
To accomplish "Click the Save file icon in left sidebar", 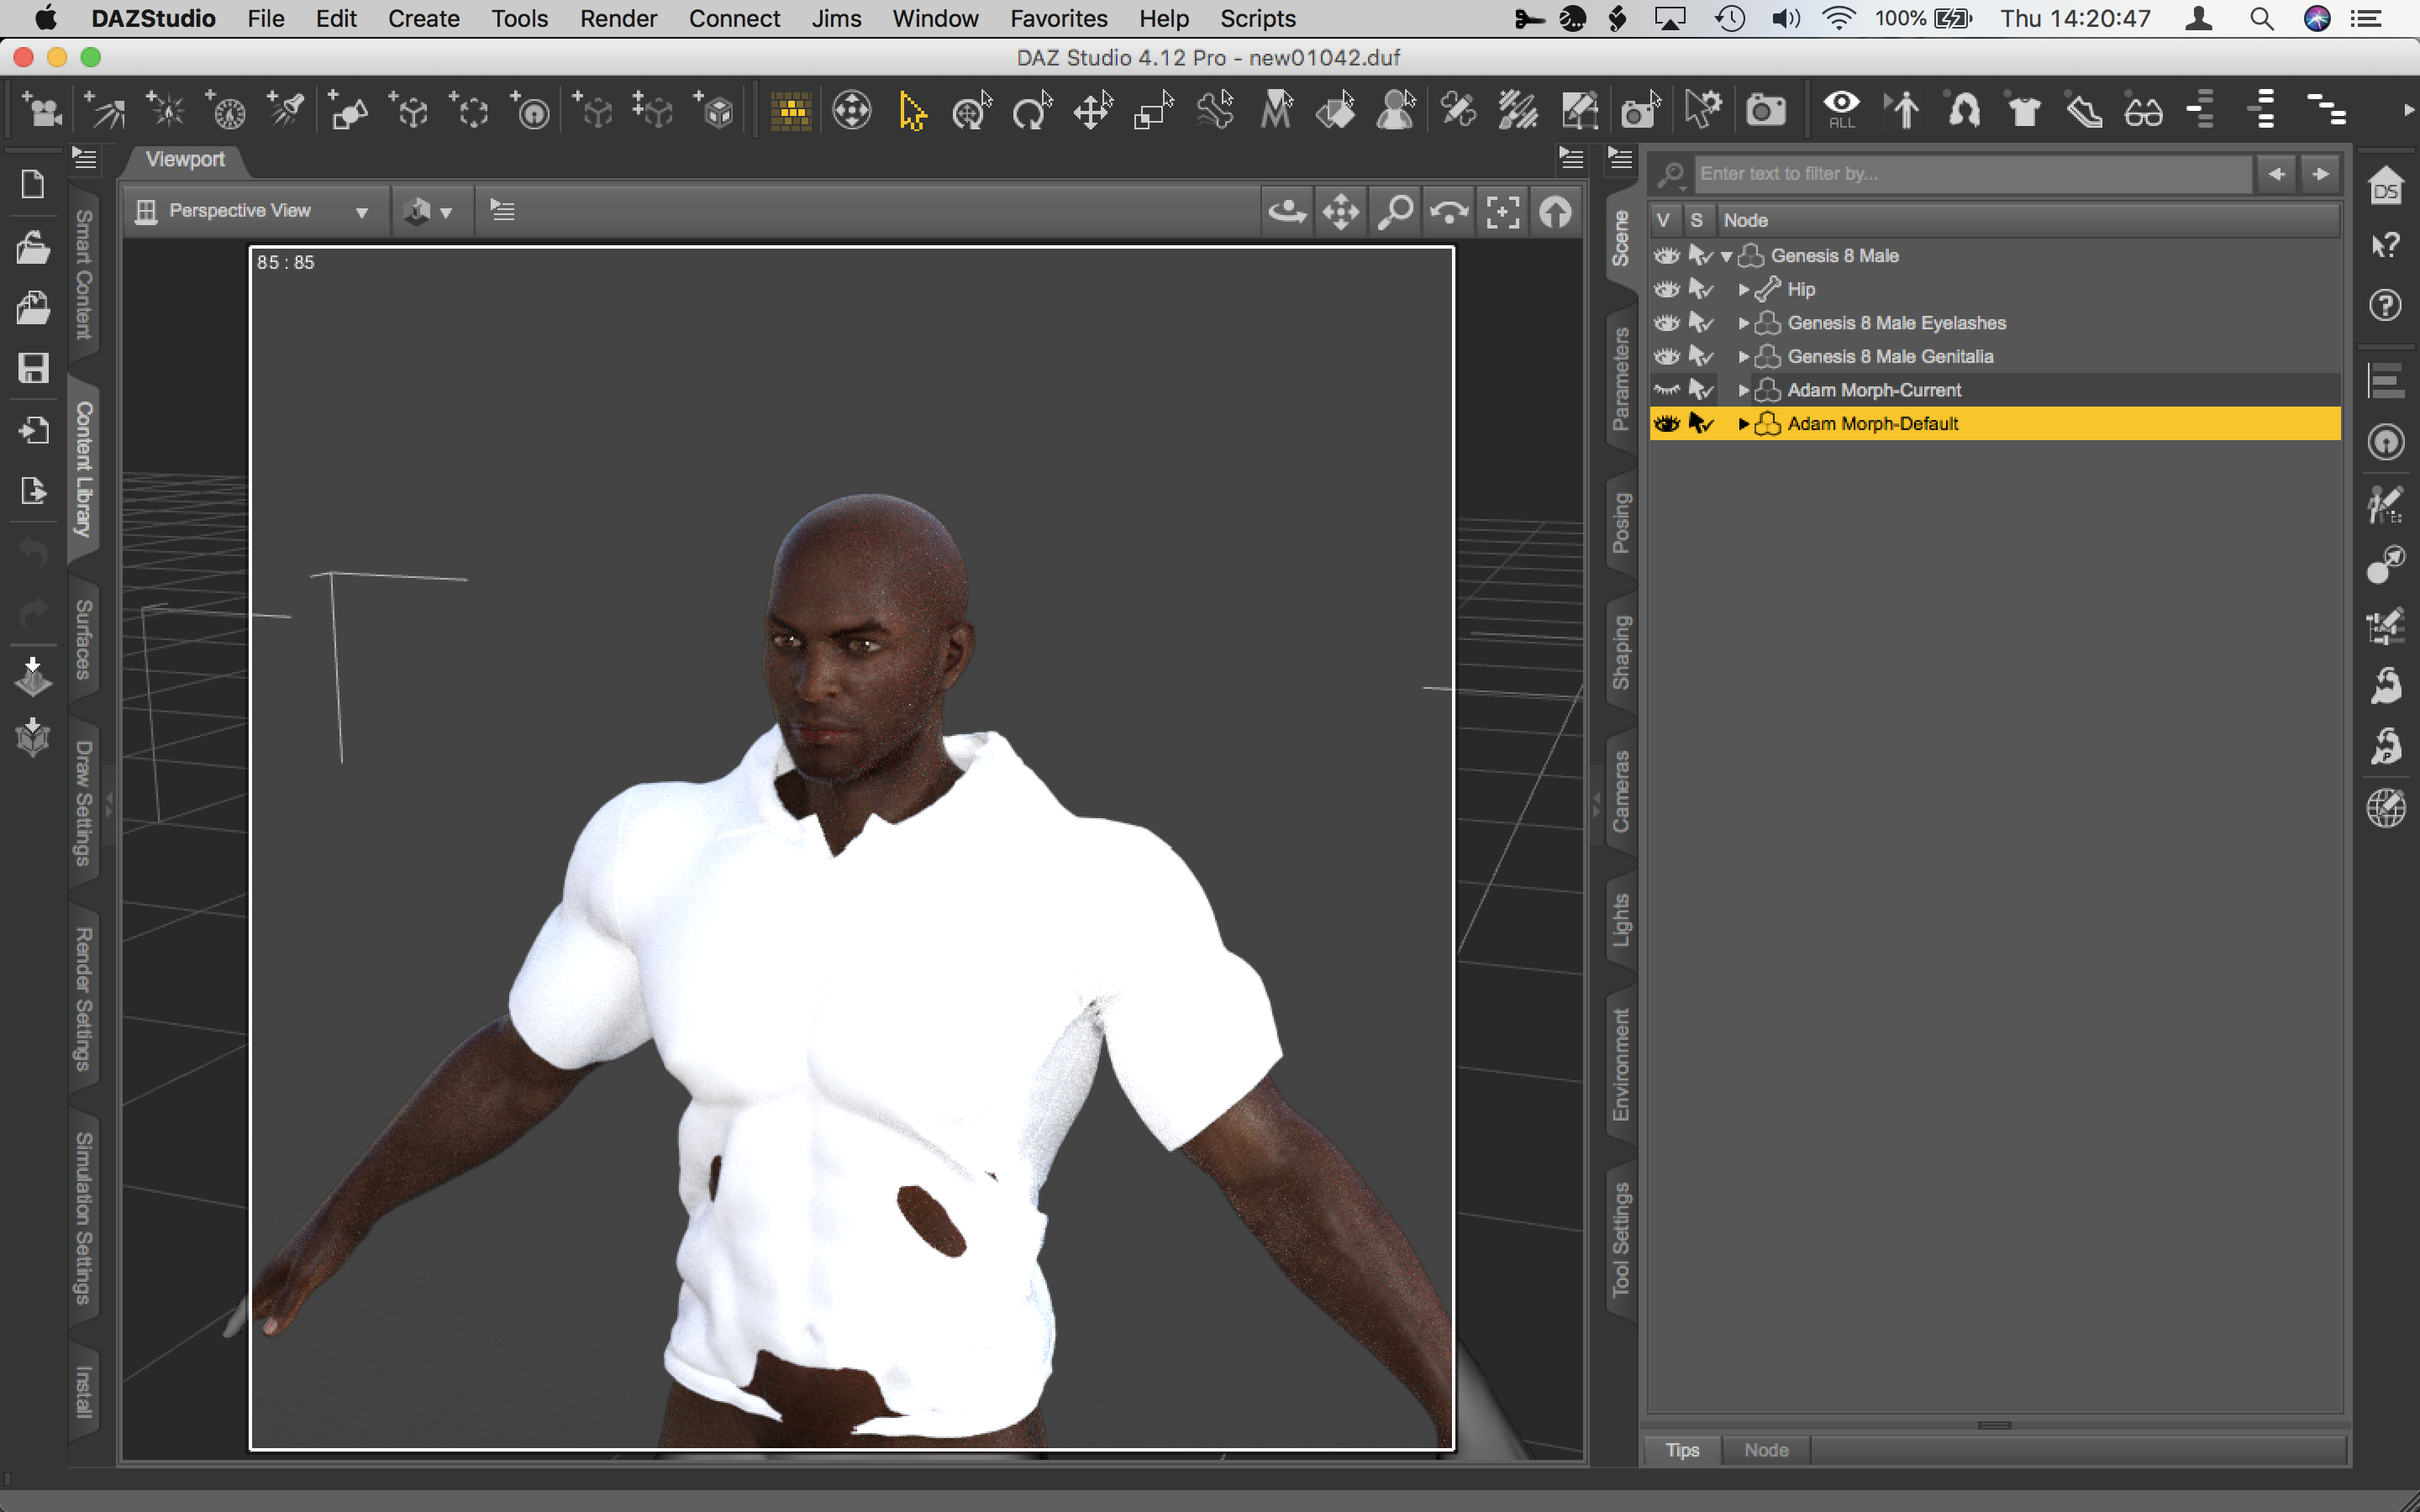I will (x=33, y=368).
